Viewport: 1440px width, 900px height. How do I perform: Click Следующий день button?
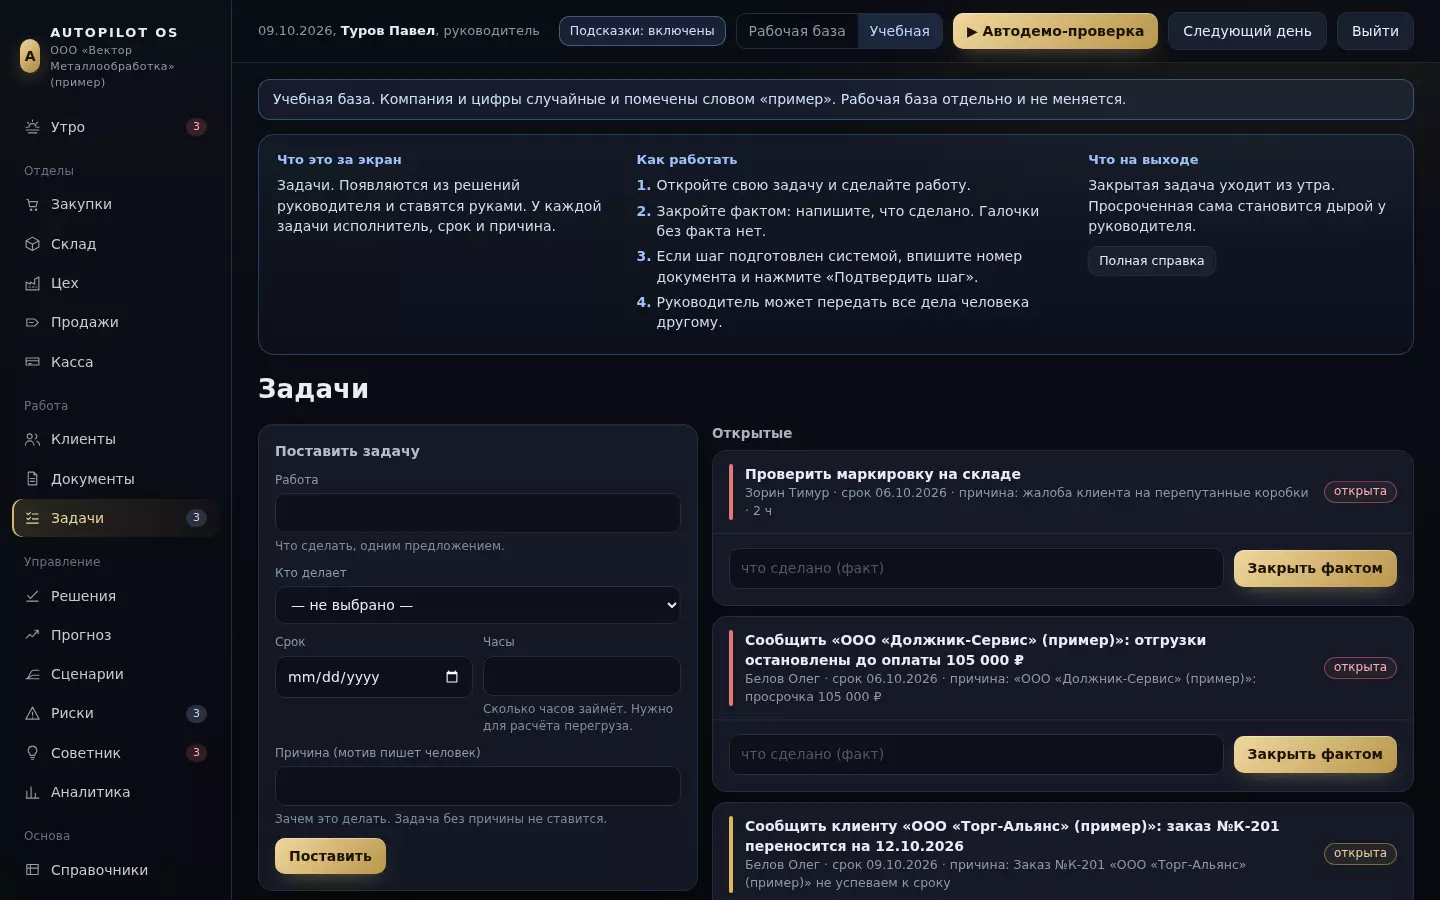(x=1247, y=31)
